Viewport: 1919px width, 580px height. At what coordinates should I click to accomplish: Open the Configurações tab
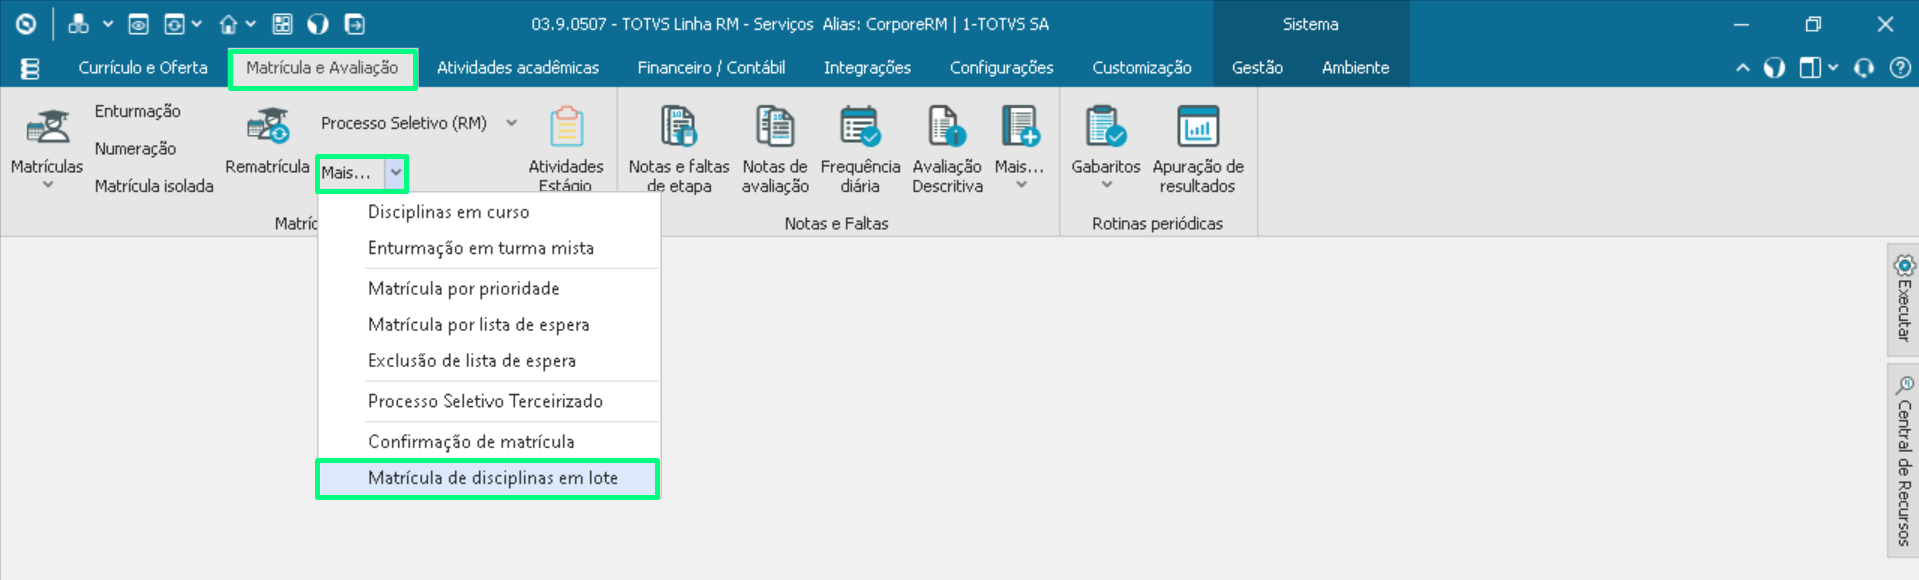click(x=1001, y=68)
